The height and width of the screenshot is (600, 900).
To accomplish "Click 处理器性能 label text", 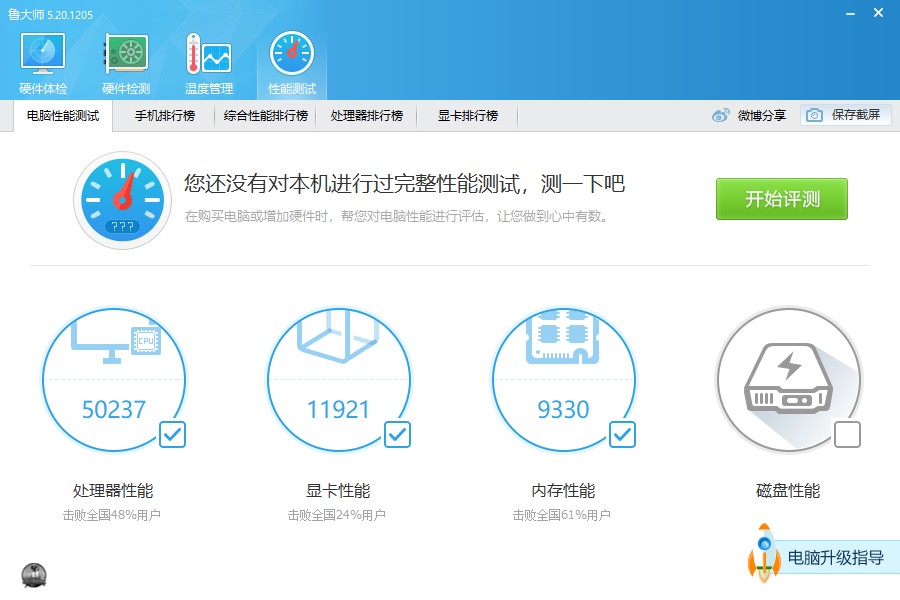I will 113,491.
